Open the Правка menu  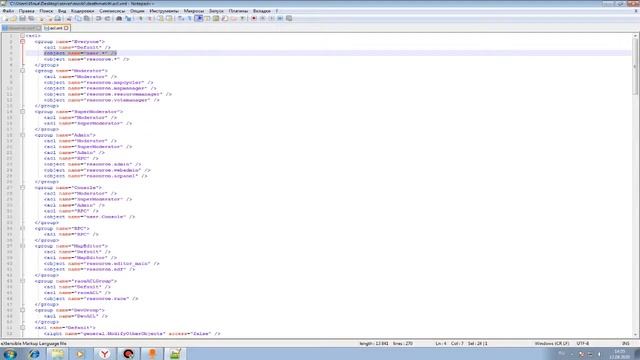[x=27, y=11]
